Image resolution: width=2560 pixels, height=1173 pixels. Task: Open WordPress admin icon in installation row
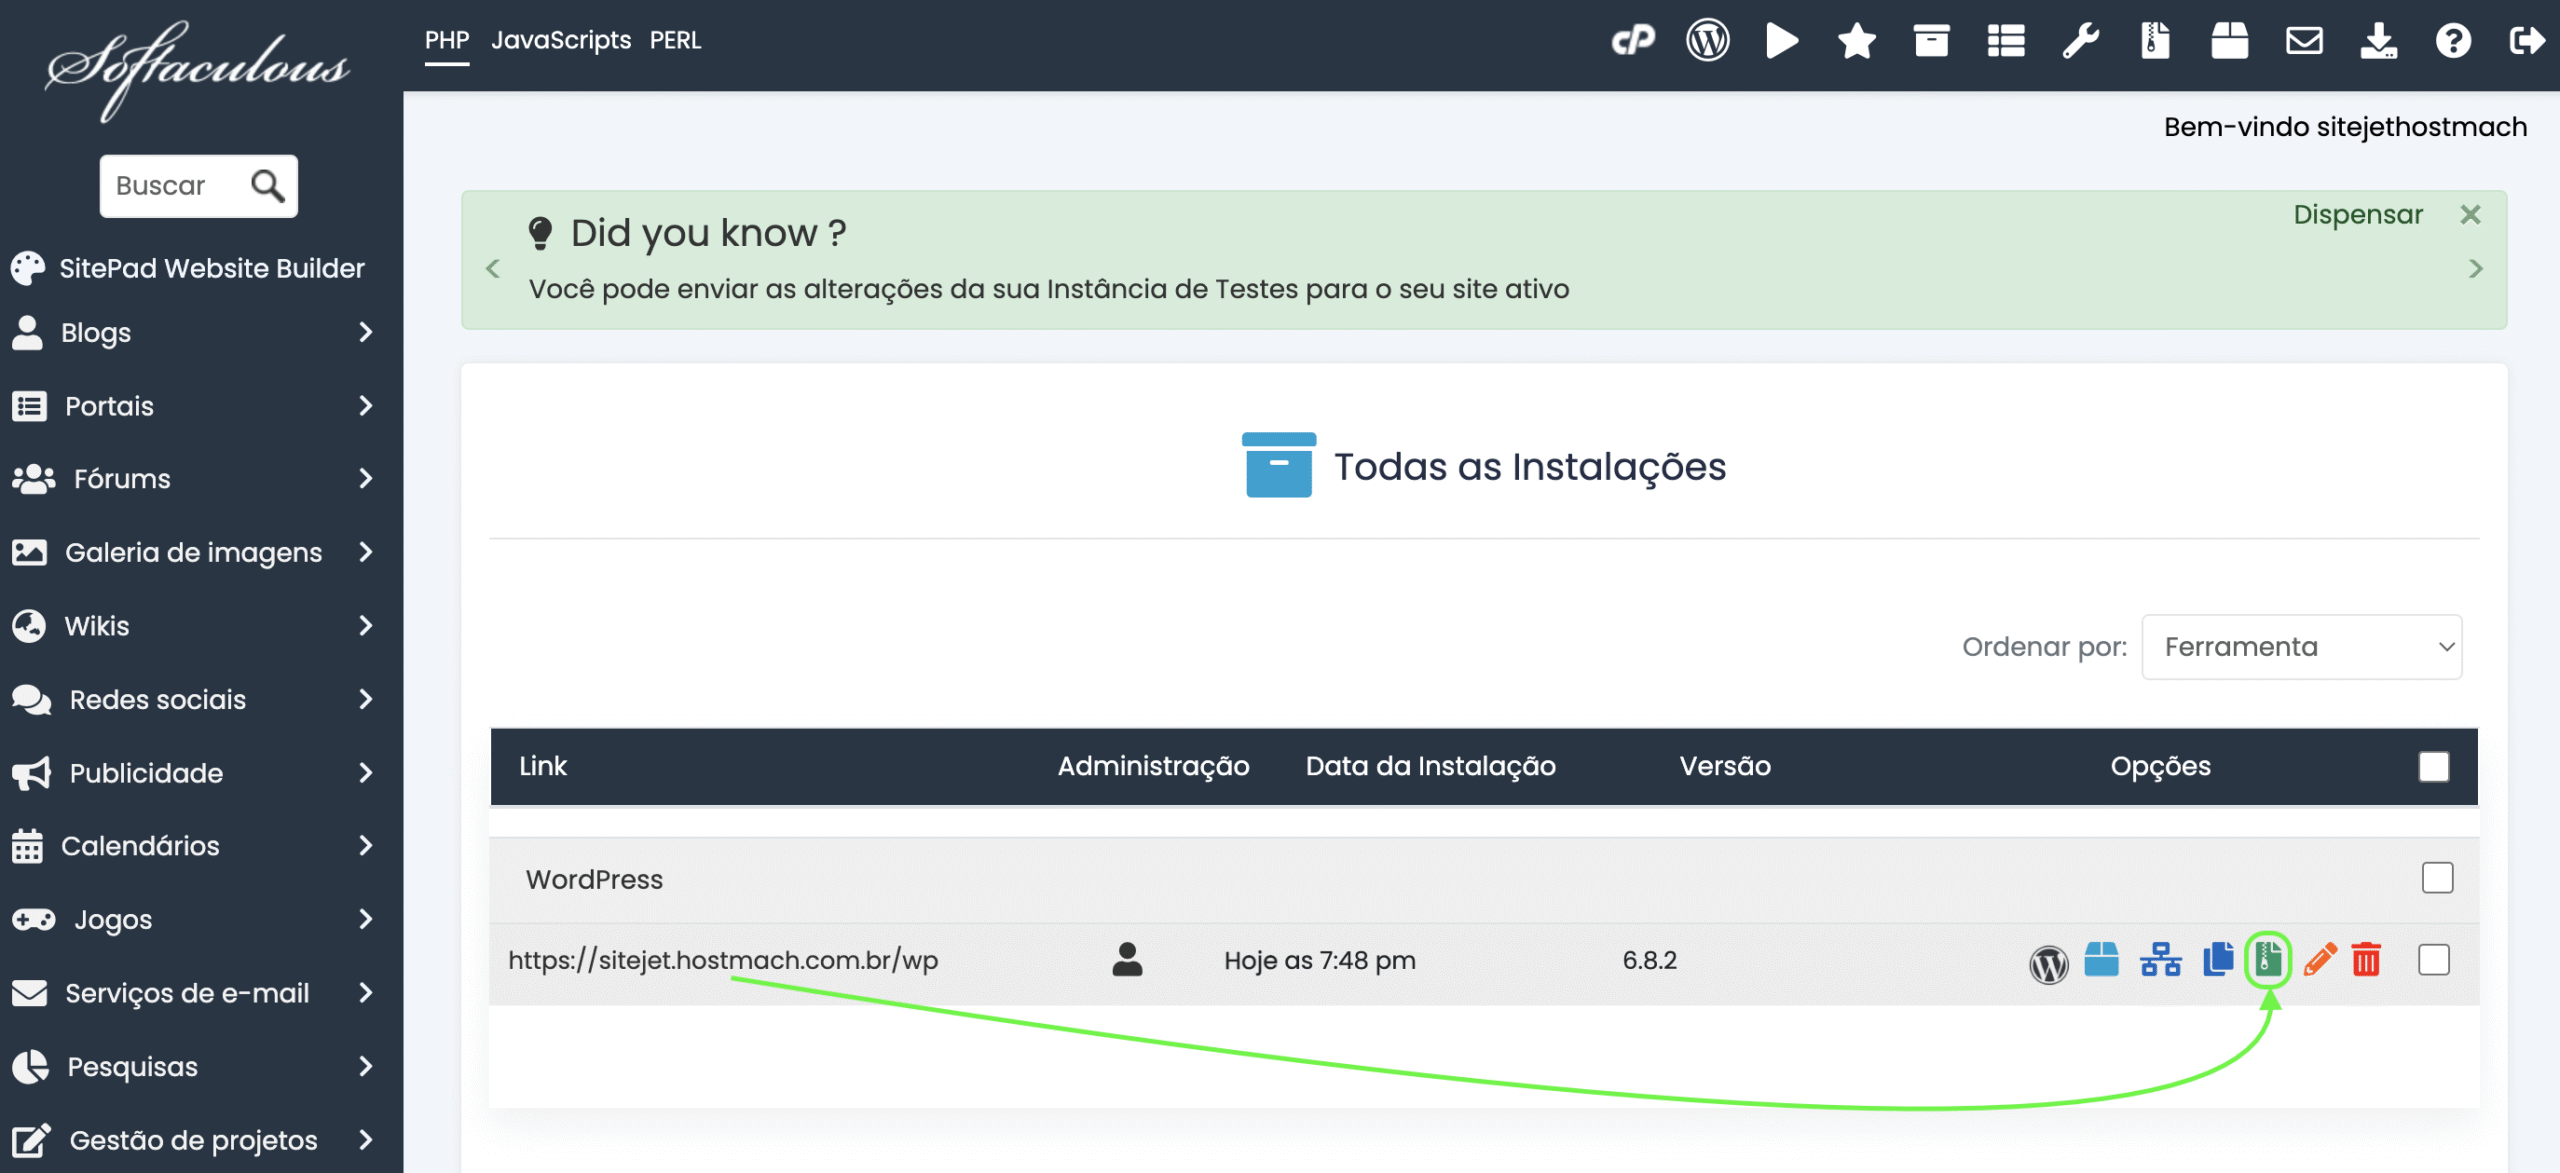point(2049,963)
